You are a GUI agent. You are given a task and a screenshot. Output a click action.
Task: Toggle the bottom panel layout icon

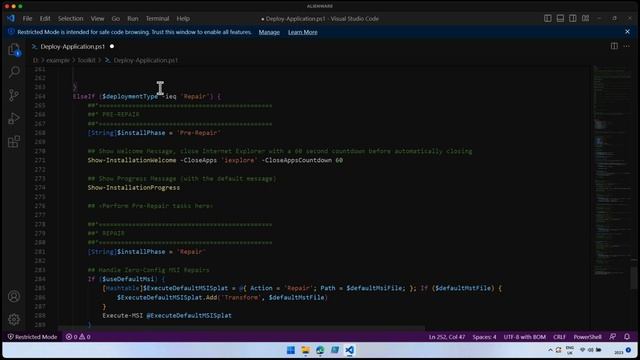tap(560, 18)
